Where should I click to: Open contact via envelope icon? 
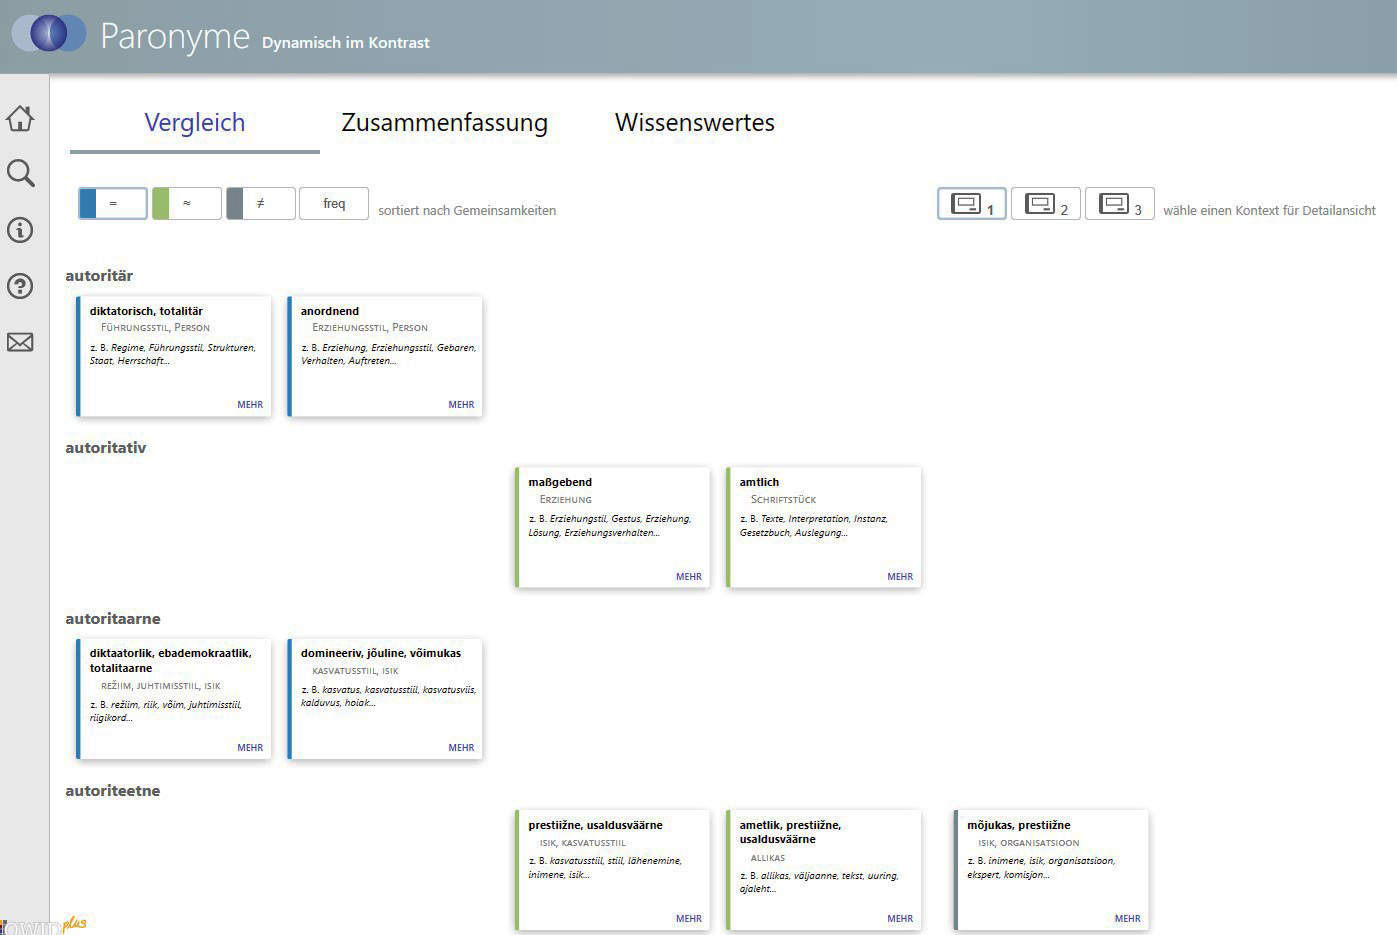pyautogui.click(x=20, y=342)
